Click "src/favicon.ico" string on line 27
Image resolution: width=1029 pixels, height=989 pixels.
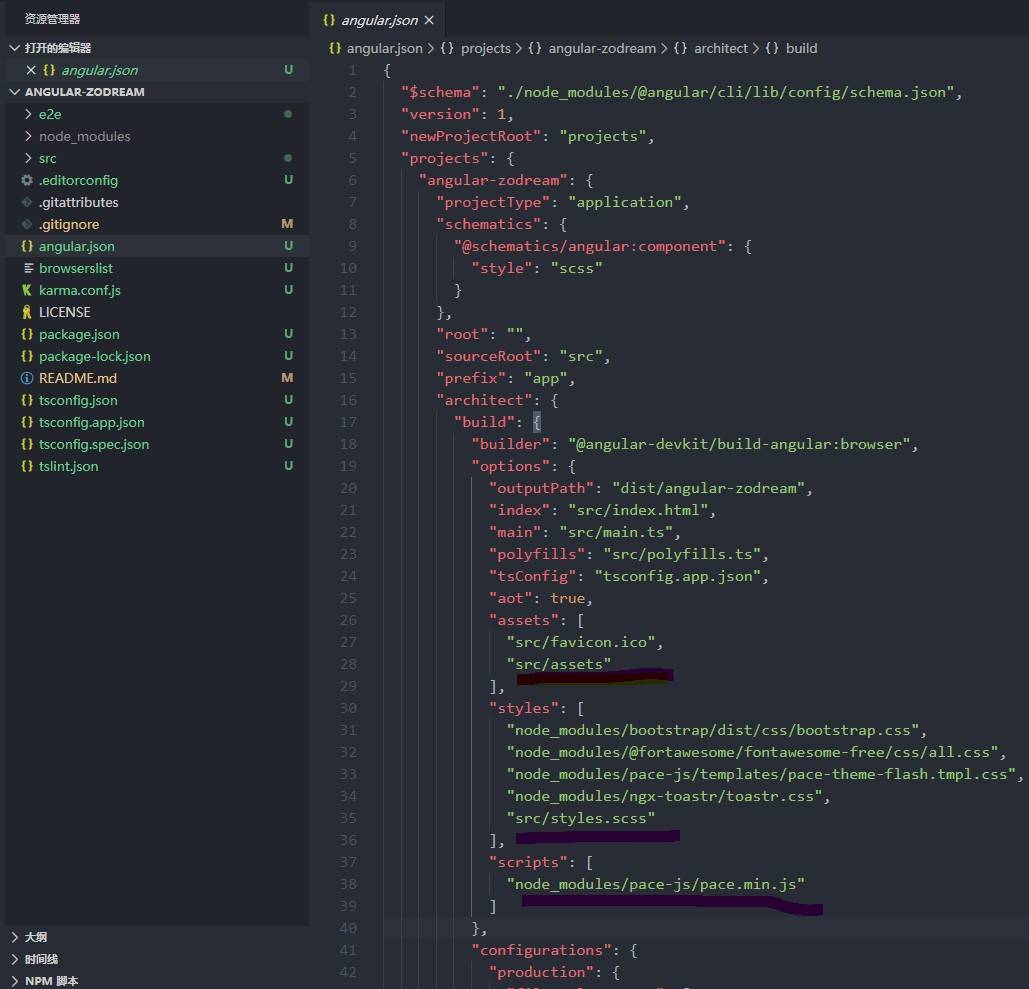[581, 642]
